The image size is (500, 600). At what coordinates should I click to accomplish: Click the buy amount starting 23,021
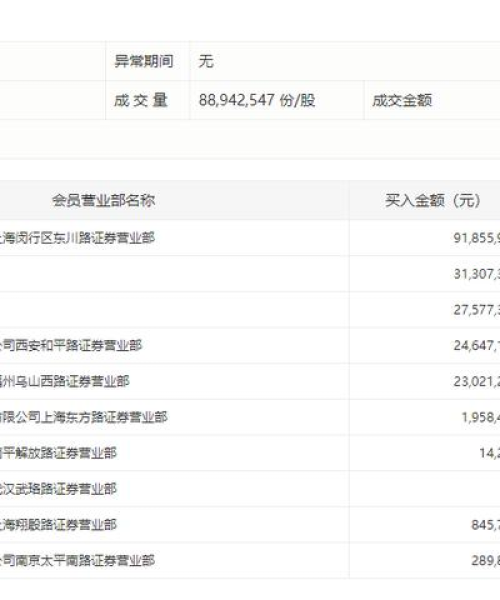477,381
